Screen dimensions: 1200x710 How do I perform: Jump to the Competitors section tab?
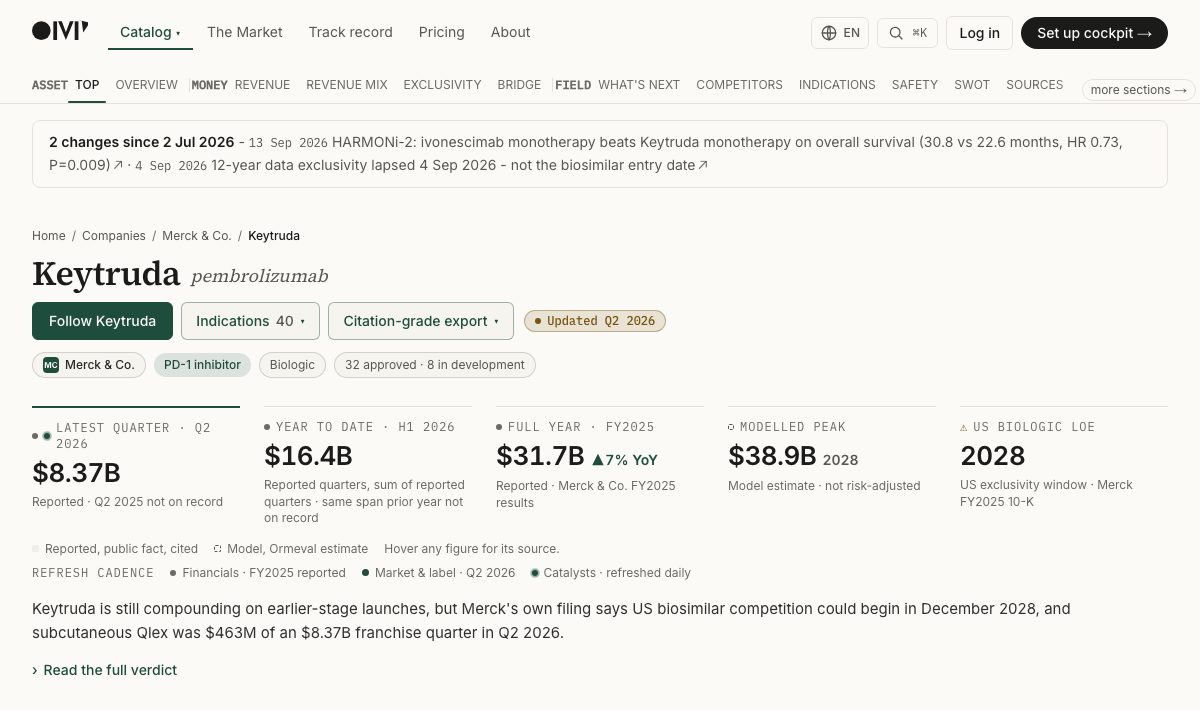[x=739, y=85]
